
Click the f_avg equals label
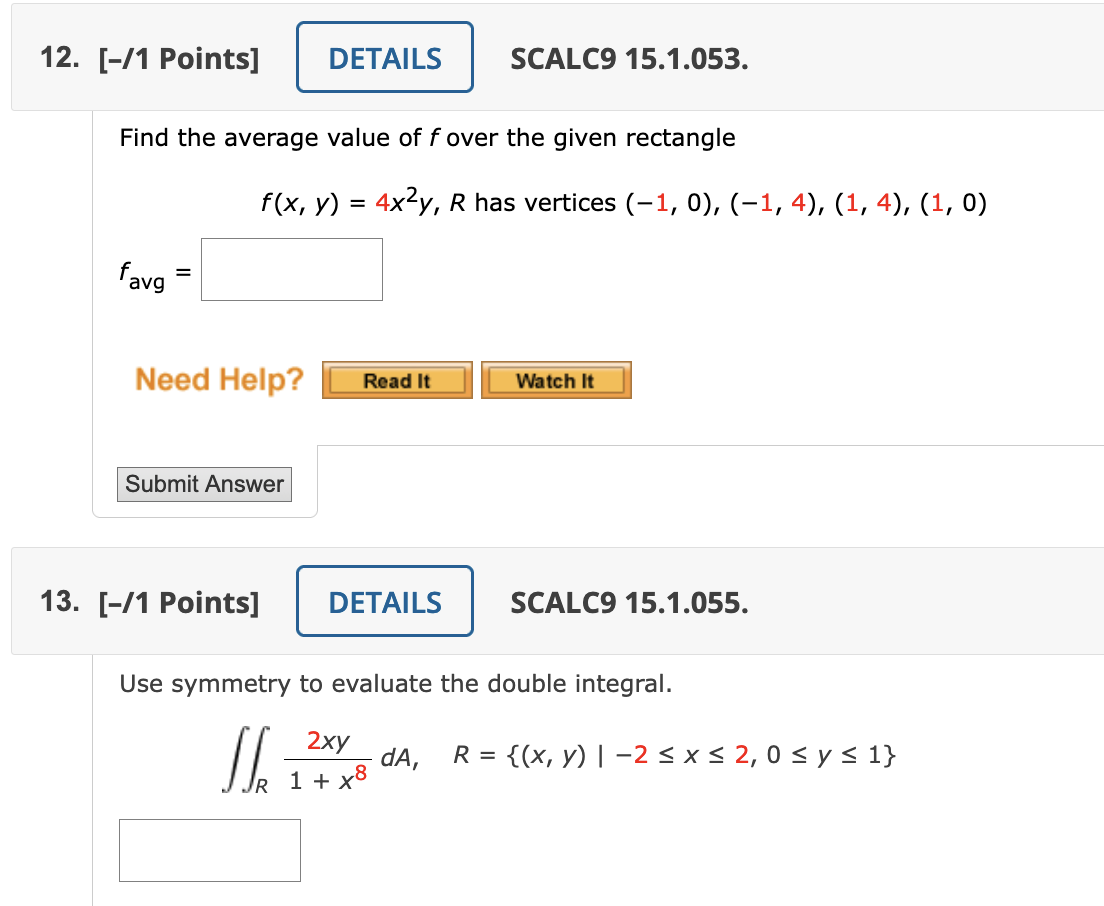pyautogui.click(x=152, y=272)
